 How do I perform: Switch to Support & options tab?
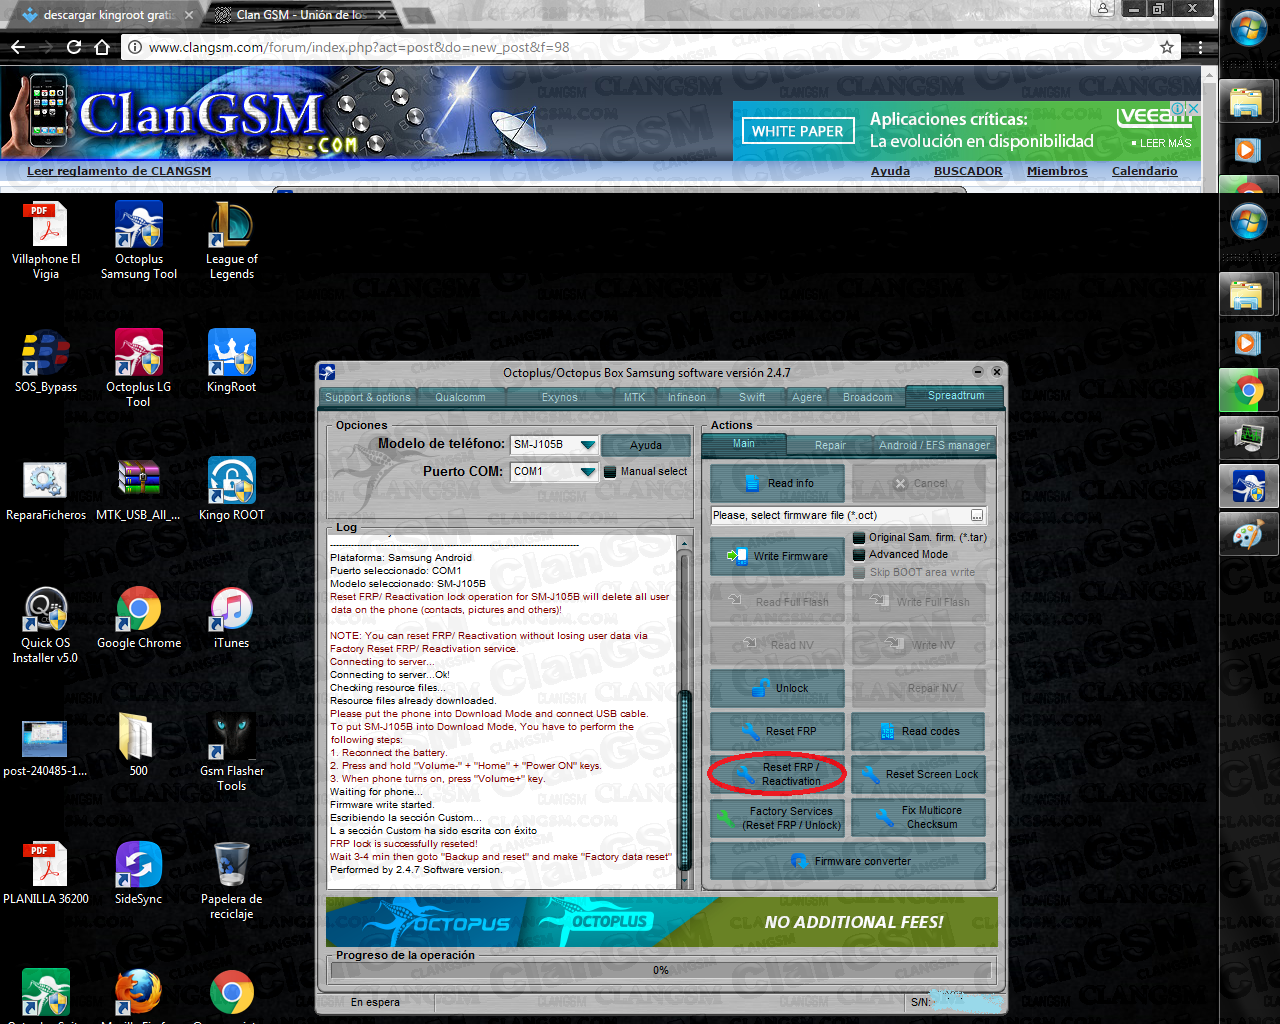pos(368,397)
